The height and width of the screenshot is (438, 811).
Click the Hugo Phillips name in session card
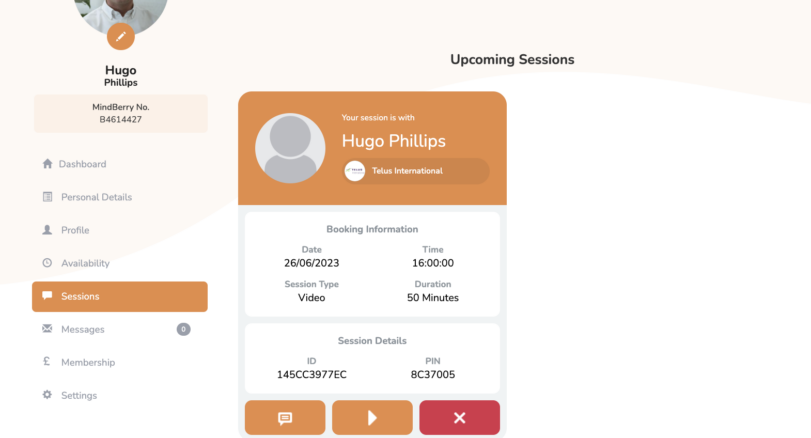pyautogui.click(x=394, y=141)
